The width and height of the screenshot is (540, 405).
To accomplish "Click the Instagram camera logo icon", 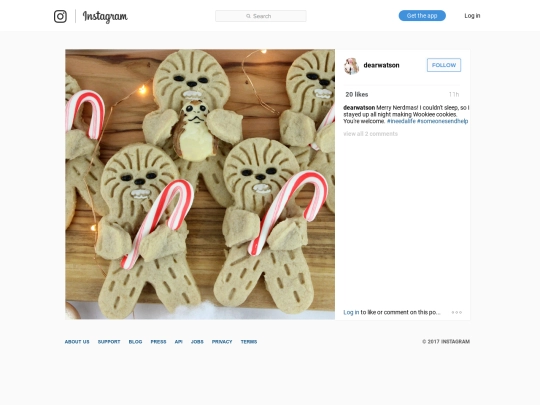I will [x=60, y=16].
